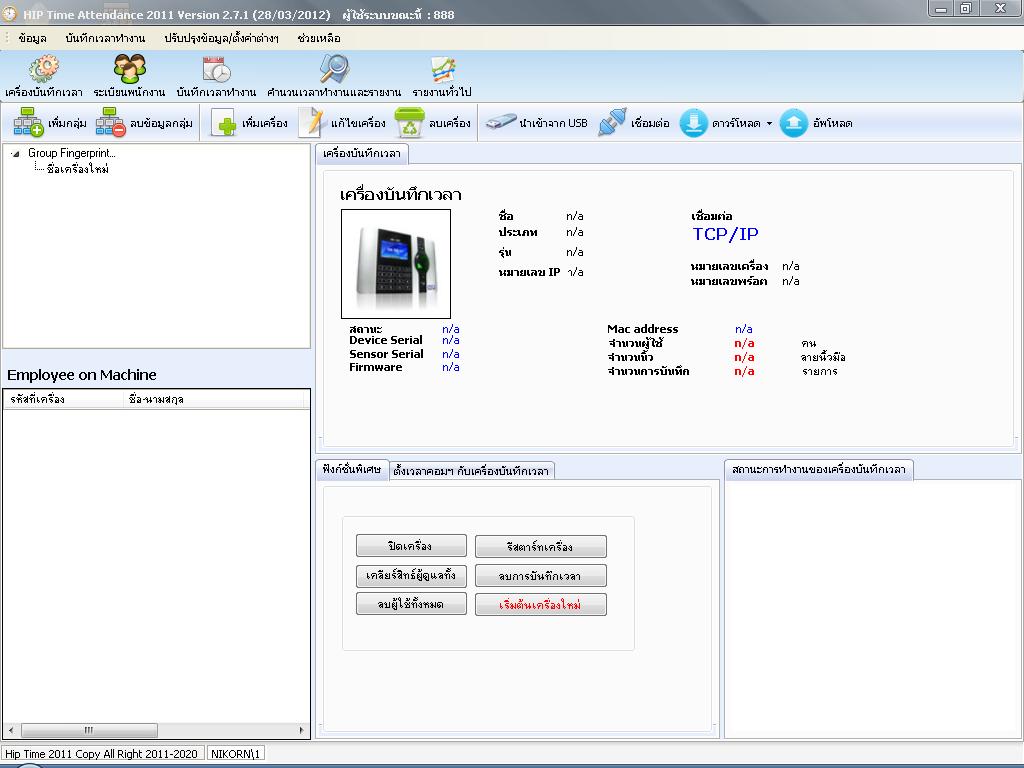Screen dimensions: 1024x768
Task: Click the อัพโหลด blue upload icon
Action: tap(794, 123)
